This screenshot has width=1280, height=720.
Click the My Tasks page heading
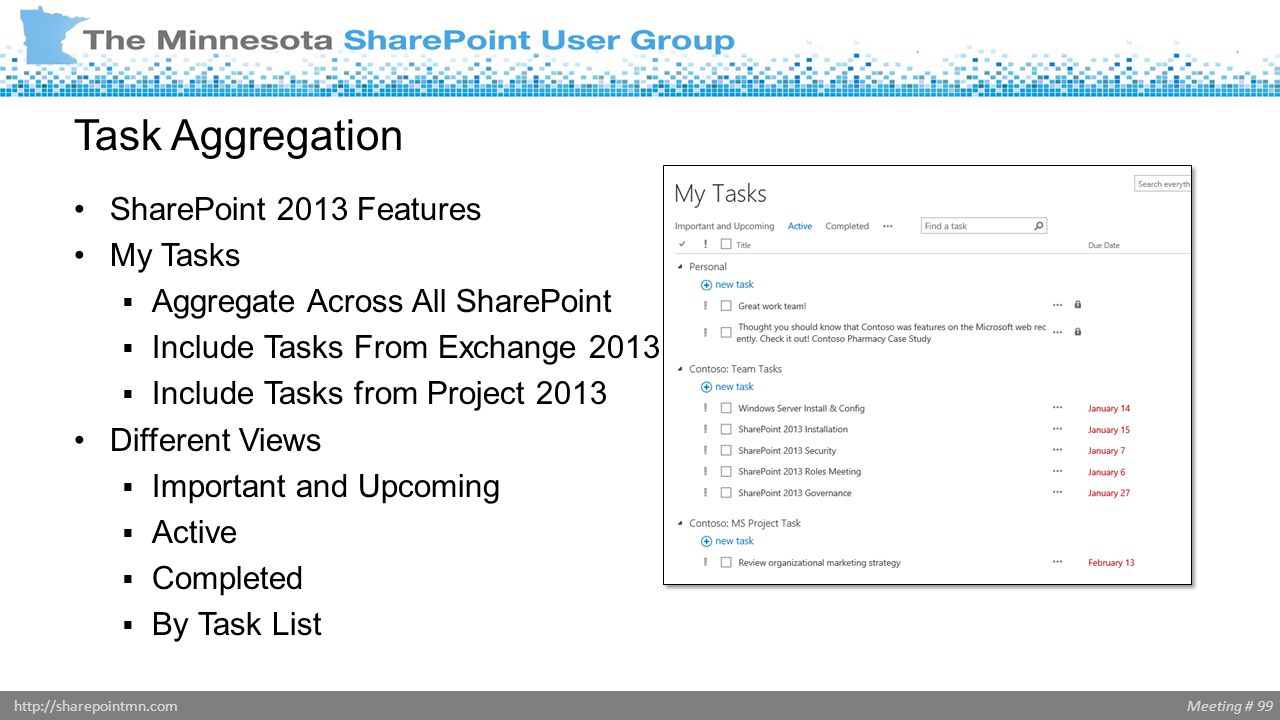[720, 193]
